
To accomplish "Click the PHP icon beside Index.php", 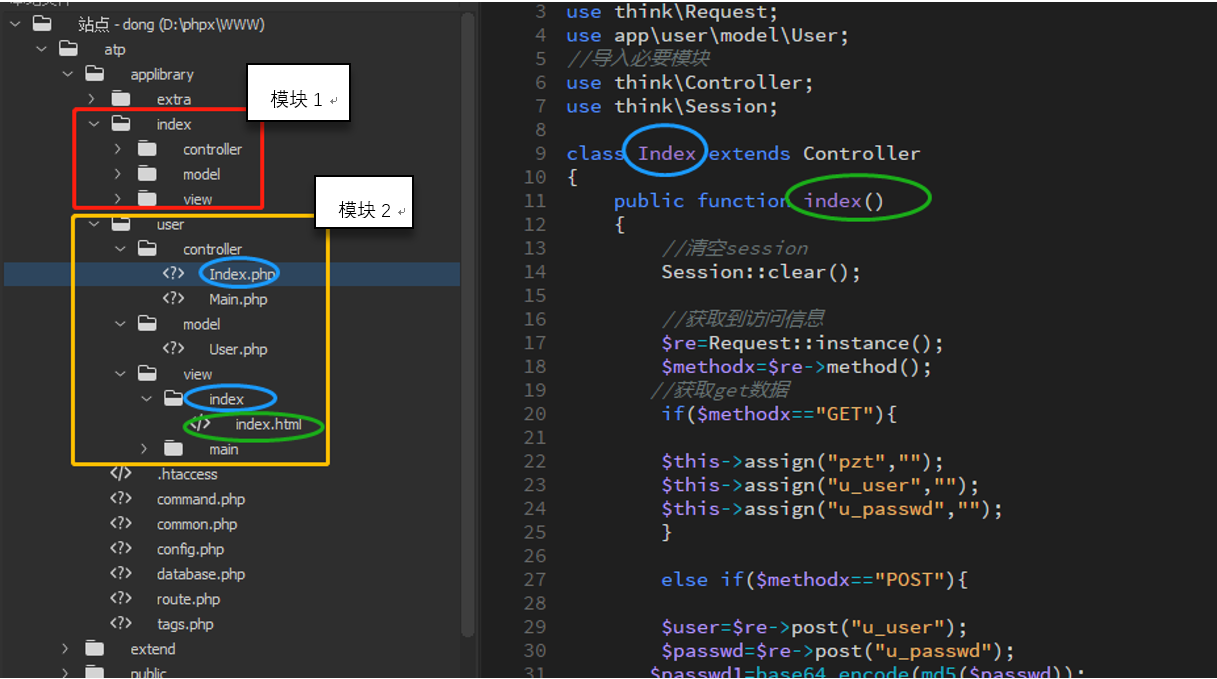I will [x=172, y=273].
